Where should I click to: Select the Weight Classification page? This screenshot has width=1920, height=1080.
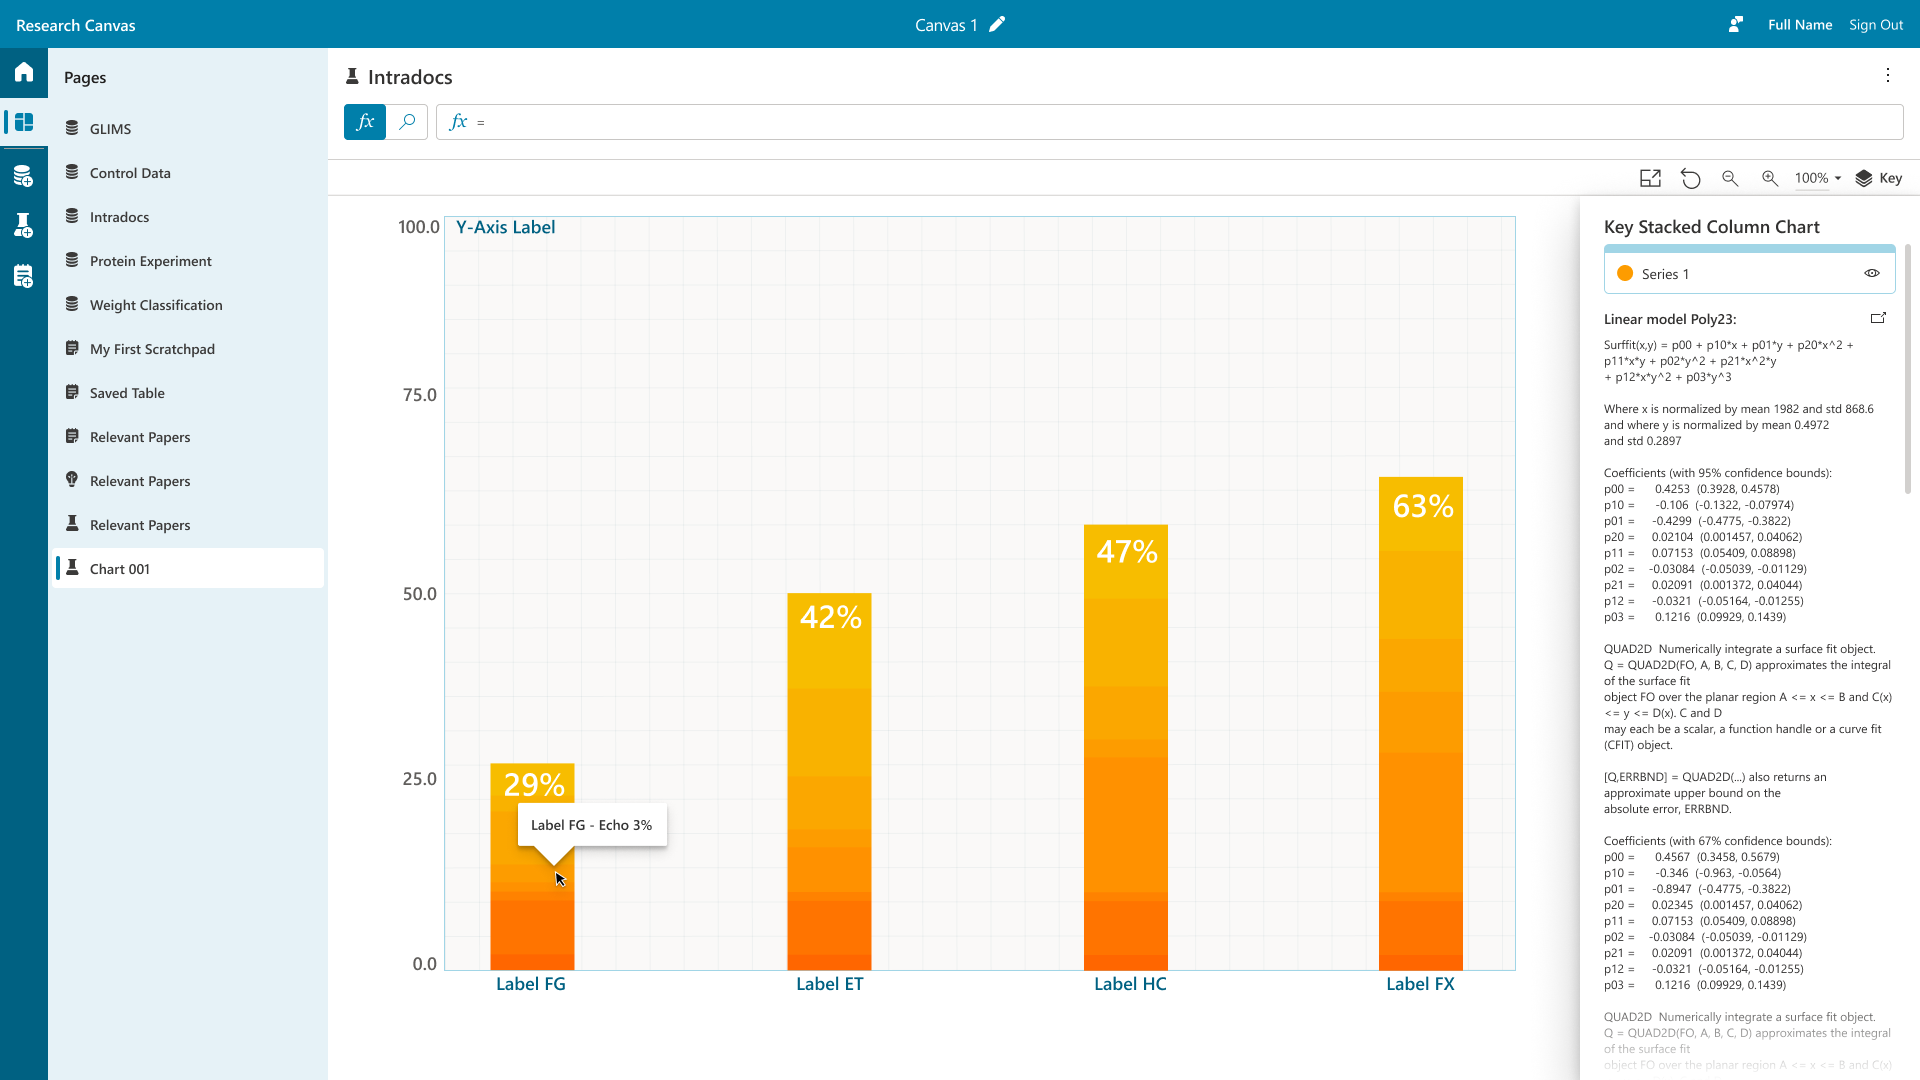point(156,305)
